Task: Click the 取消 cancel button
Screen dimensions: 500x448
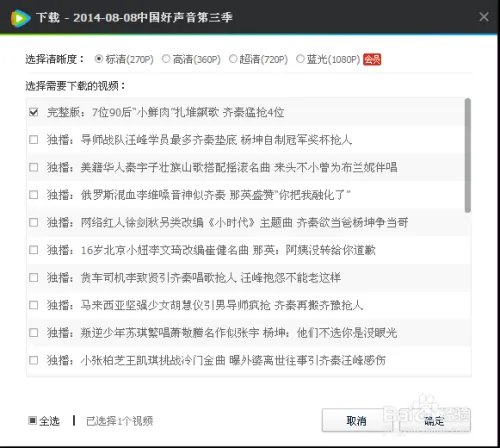Action: pos(356,421)
